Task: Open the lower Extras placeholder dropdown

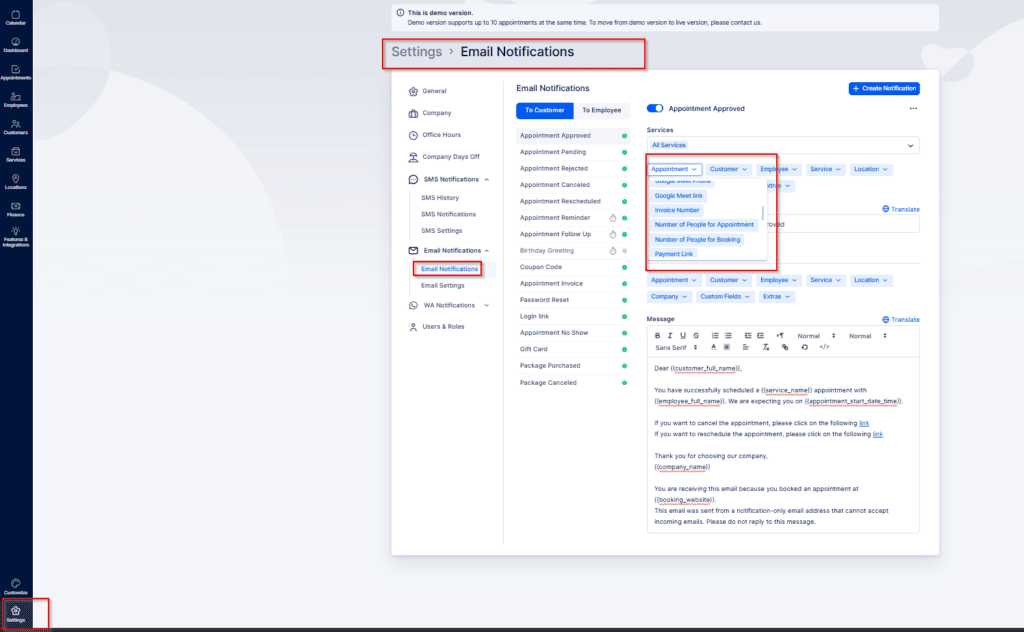Action: click(776, 296)
